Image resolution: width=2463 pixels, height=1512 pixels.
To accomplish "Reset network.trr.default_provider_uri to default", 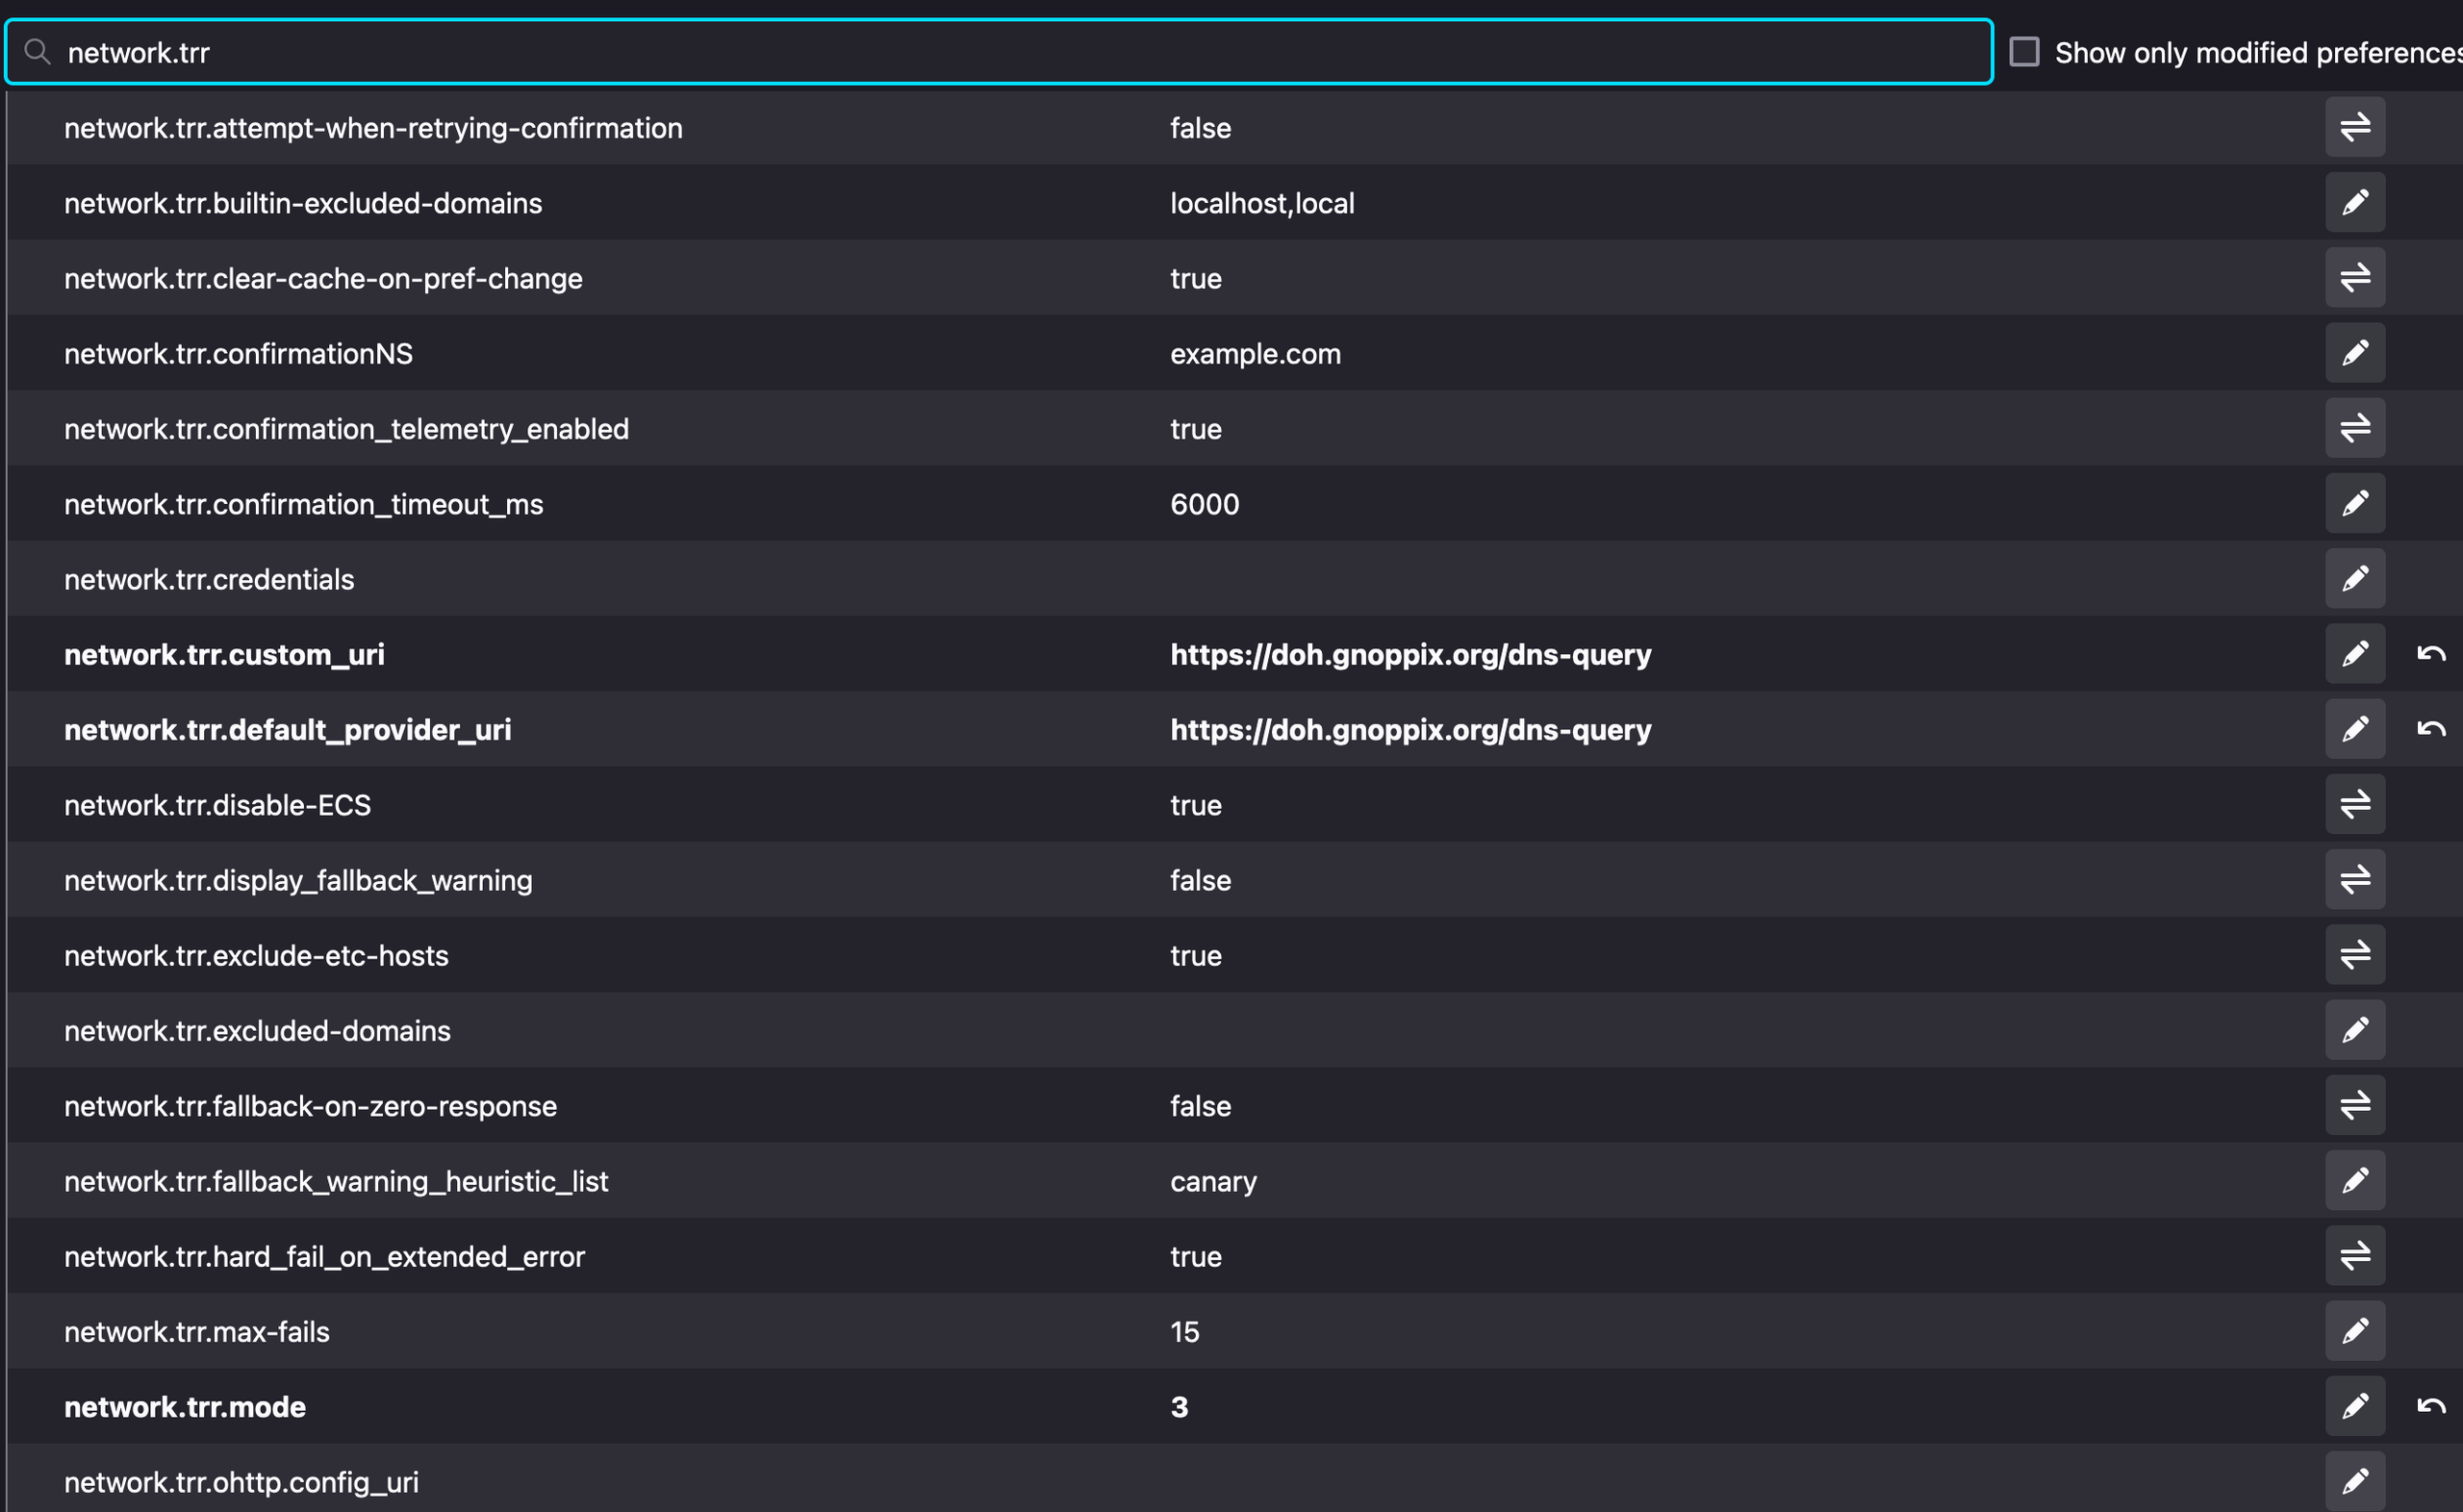I will (x=2430, y=729).
